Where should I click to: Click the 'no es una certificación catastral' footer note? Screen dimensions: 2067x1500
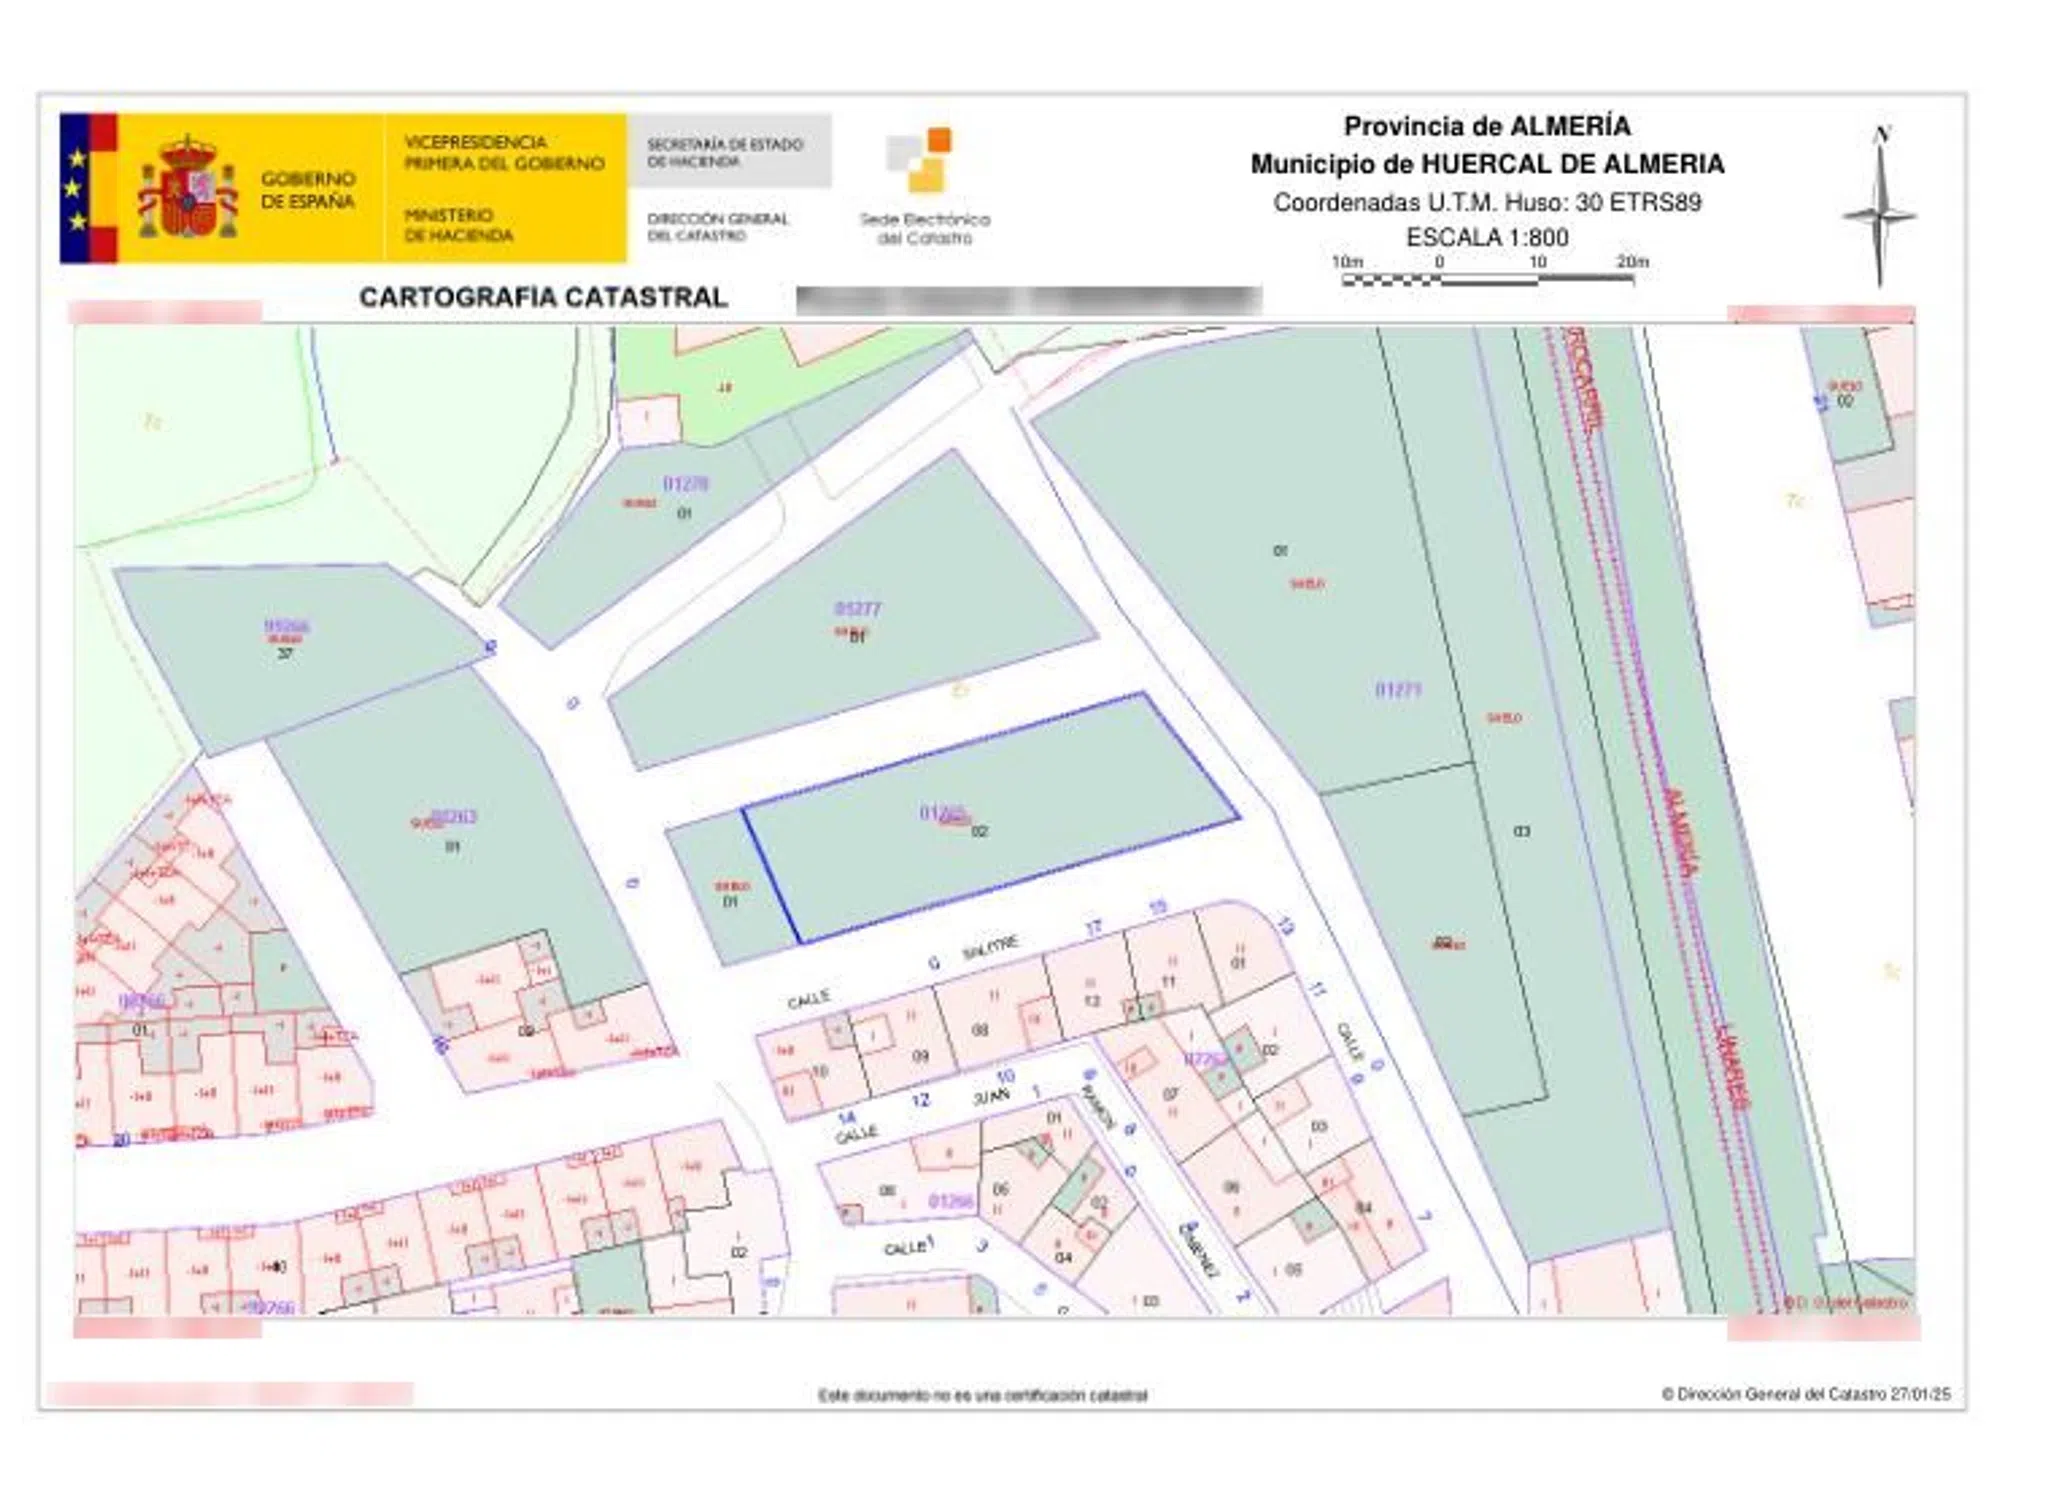982,1395
